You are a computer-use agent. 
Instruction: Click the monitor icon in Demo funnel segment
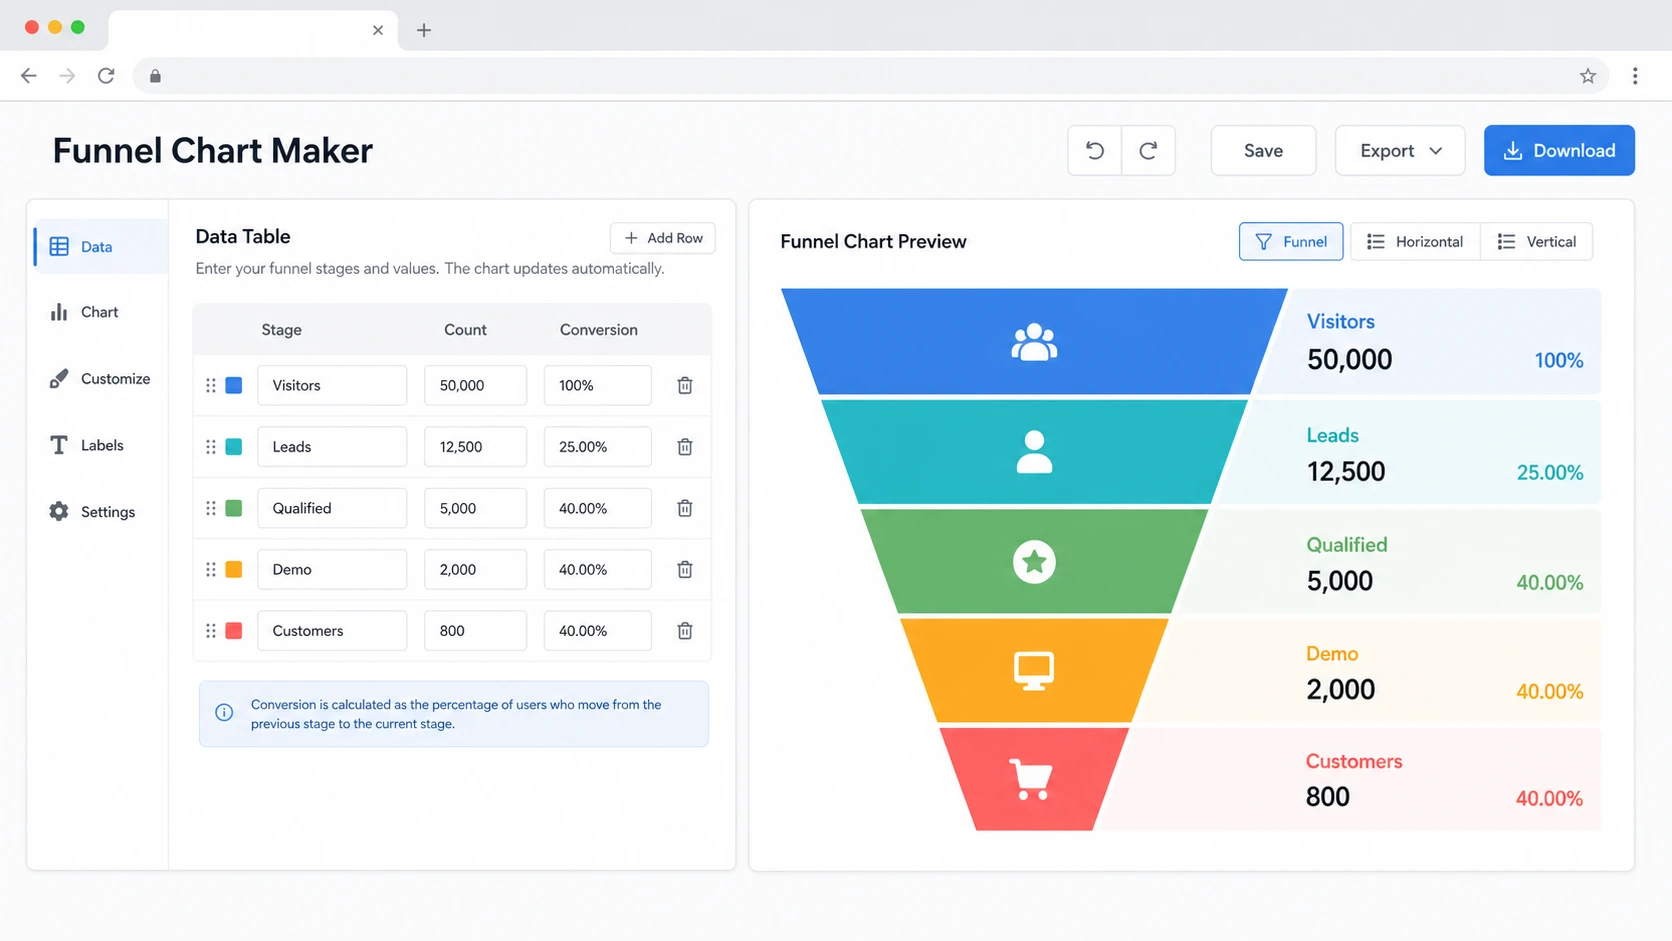pos(1034,670)
